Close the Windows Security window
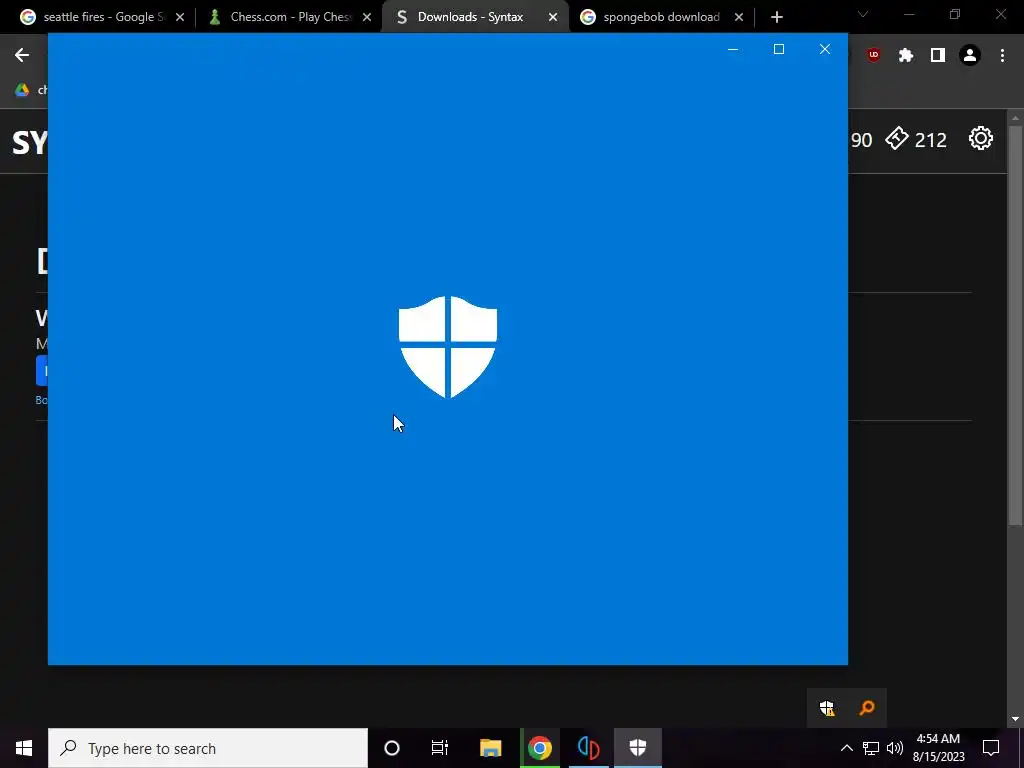 click(825, 49)
